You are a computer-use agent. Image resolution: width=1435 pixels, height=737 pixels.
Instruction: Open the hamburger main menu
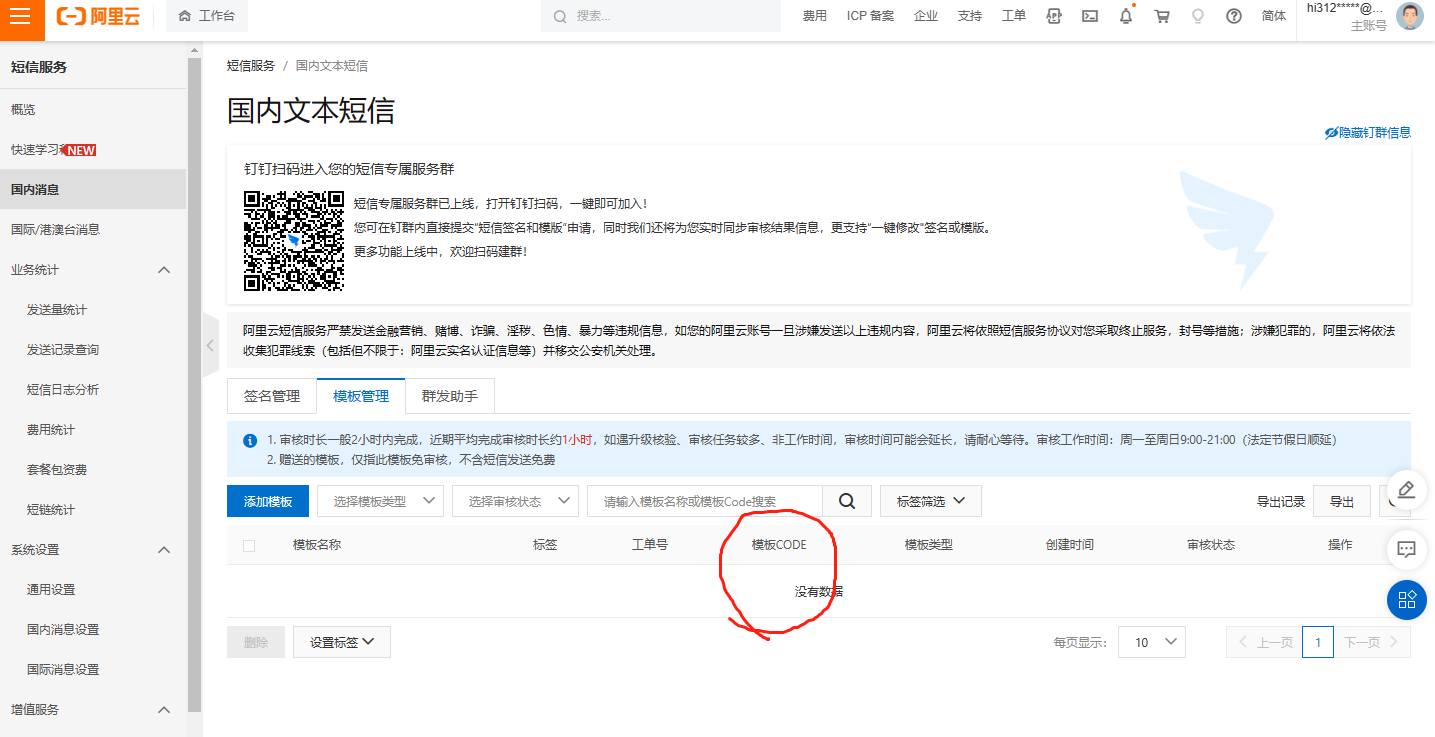(21, 17)
